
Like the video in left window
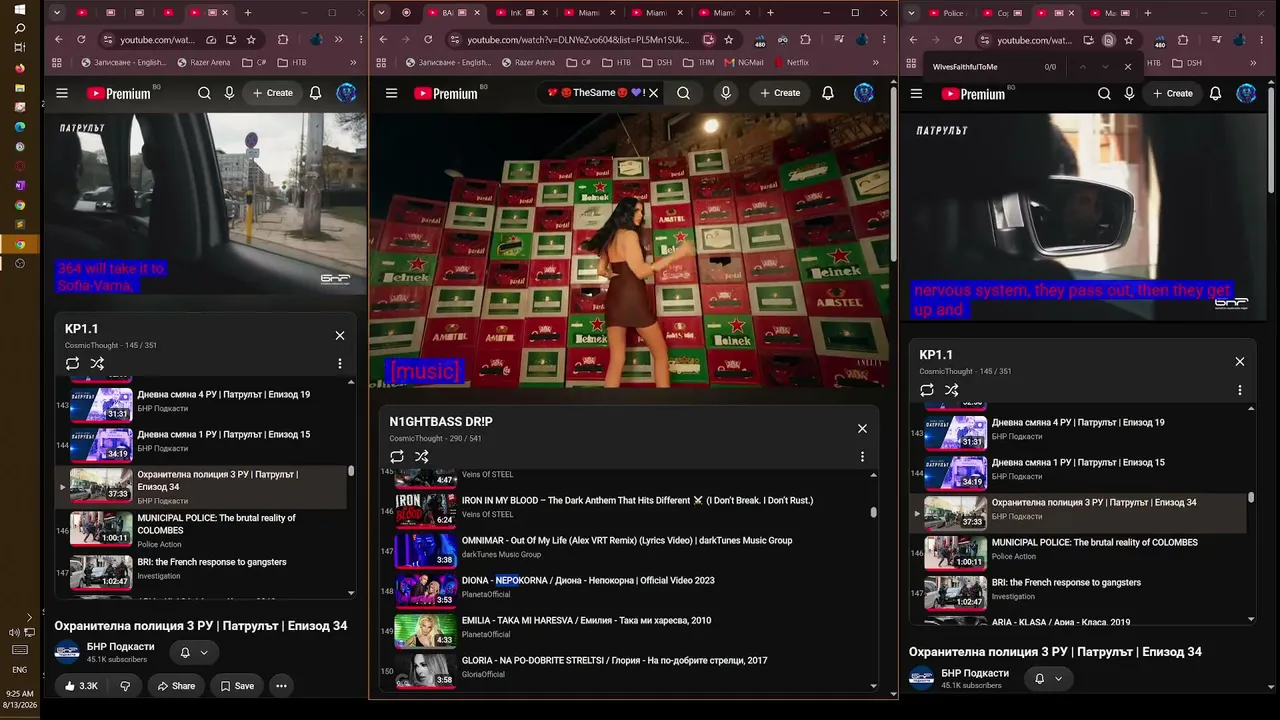[81, 686]
